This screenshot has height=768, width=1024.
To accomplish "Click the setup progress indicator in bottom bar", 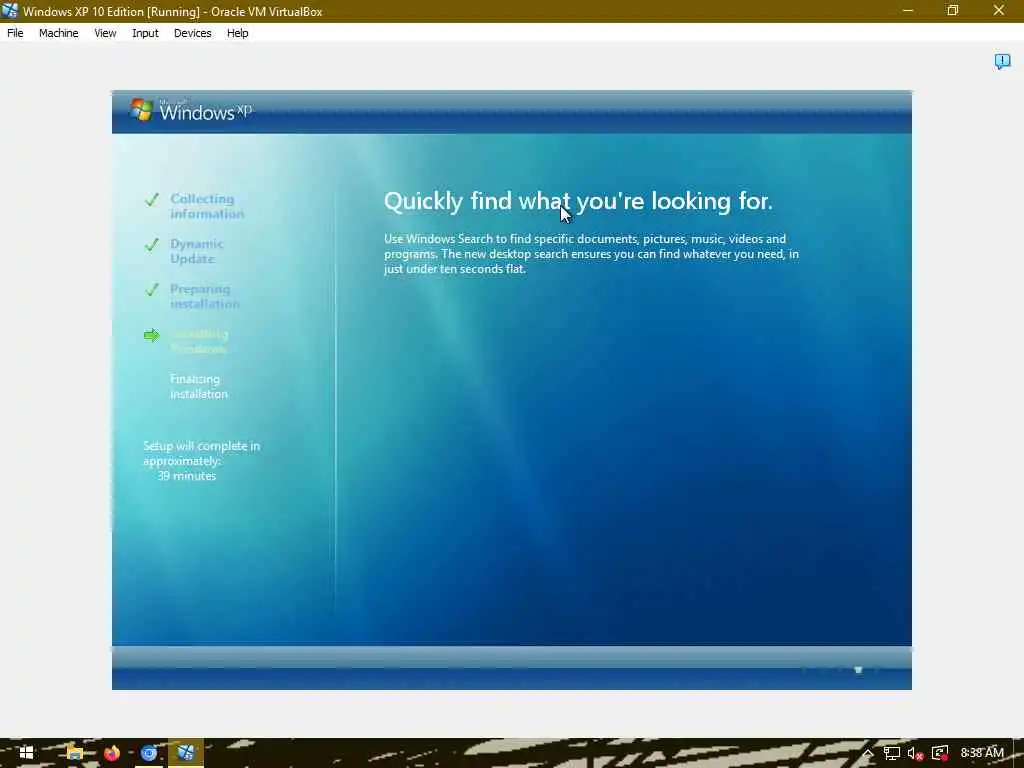I will 858,669.
